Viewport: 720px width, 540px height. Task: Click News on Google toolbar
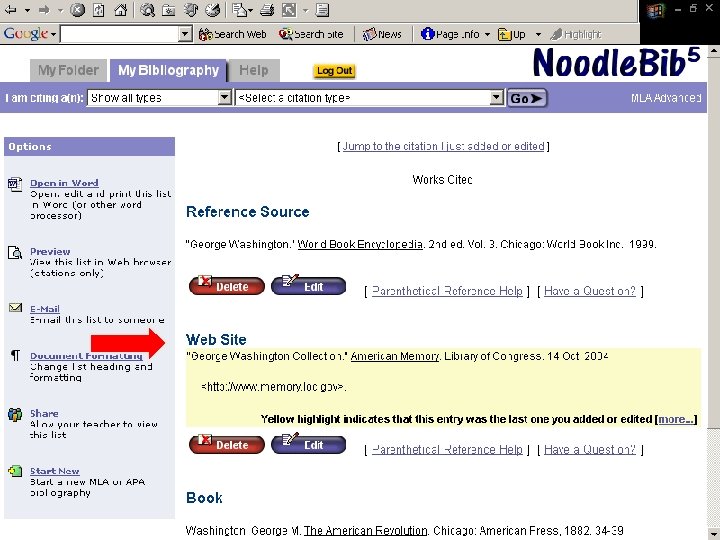coord(382,34)
